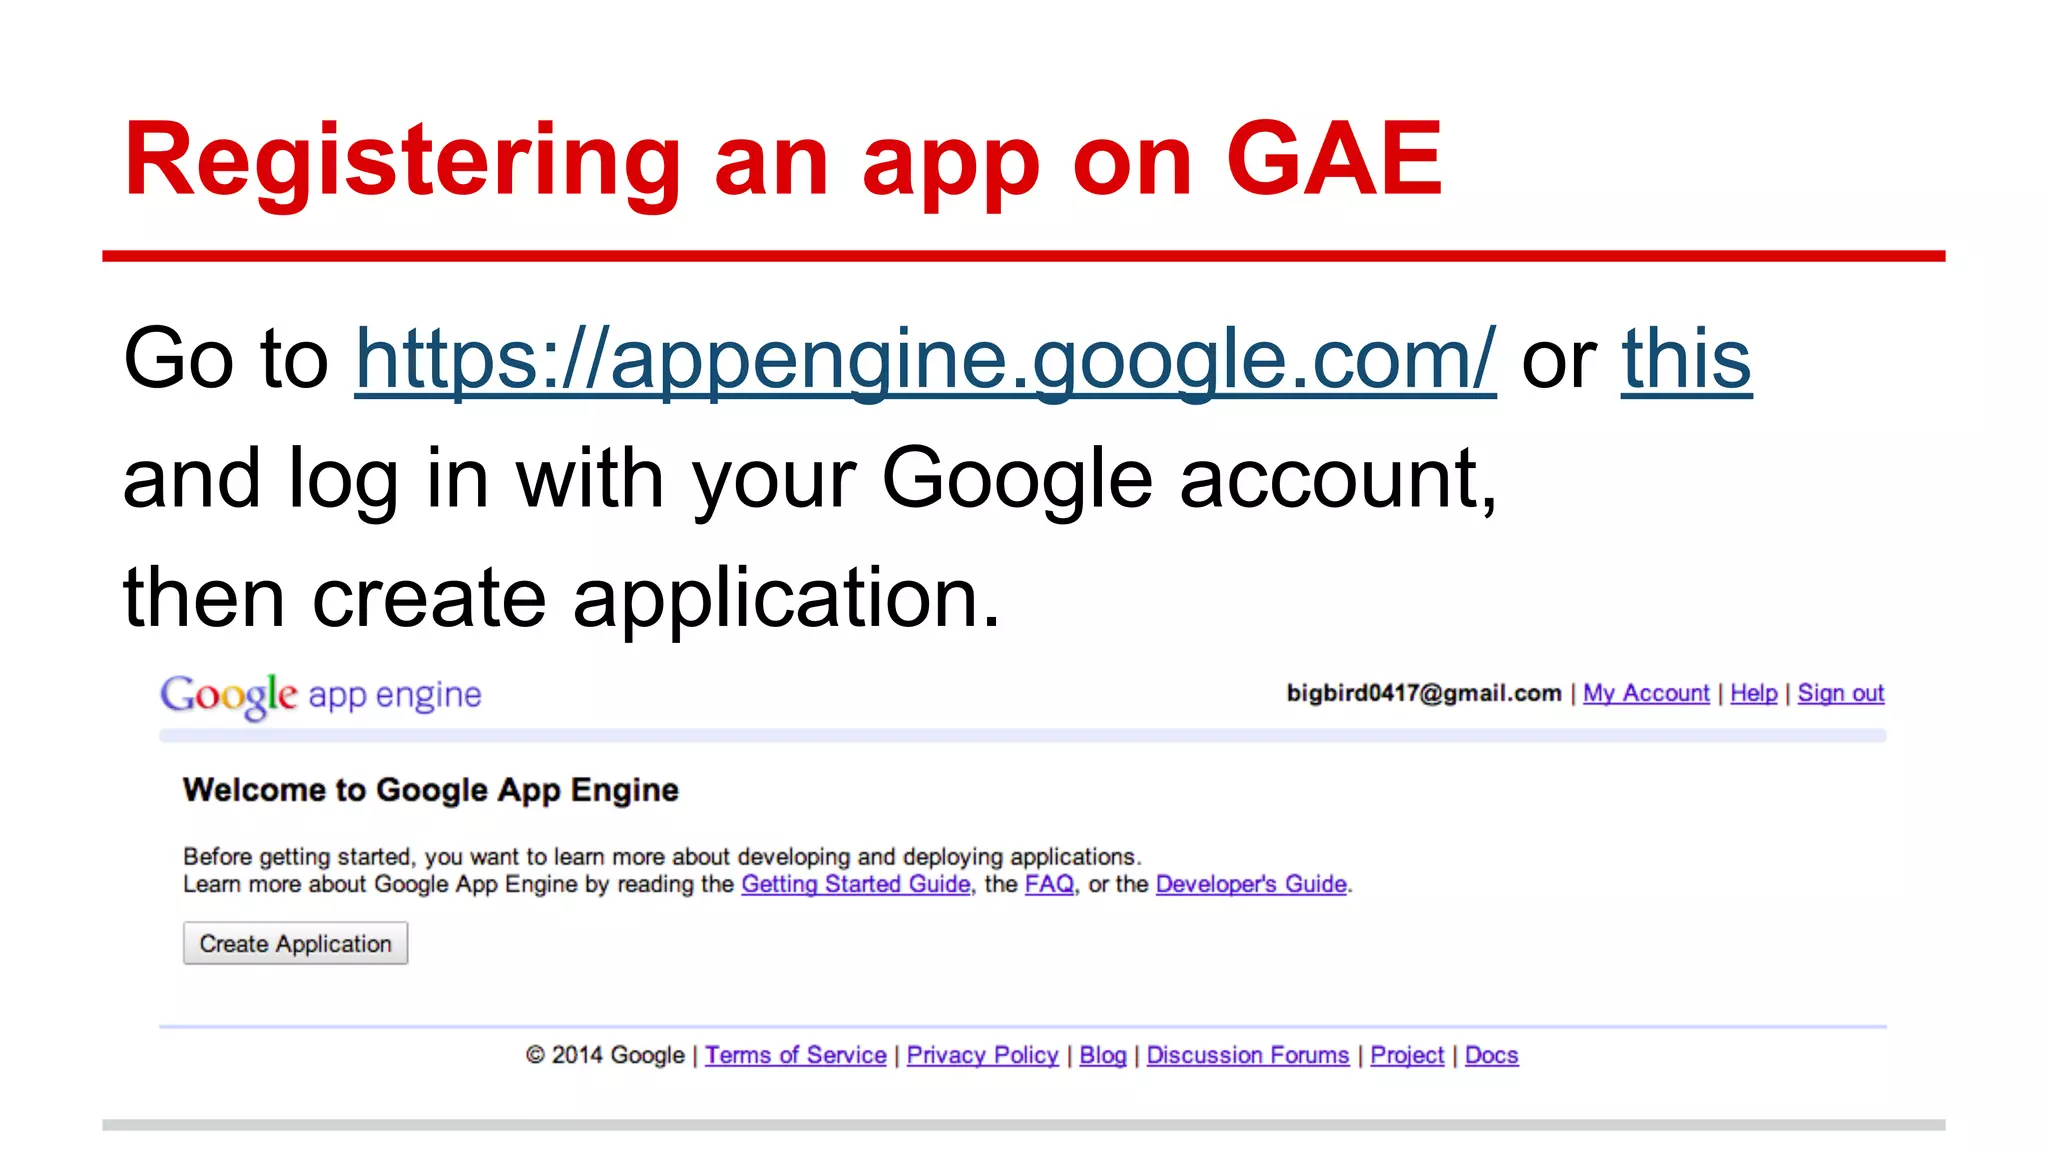The width and height of the screenshot is (2048, 1152).
Task: Click the 'Welcome to Google App Engine' heading
Action: [431, 790]
